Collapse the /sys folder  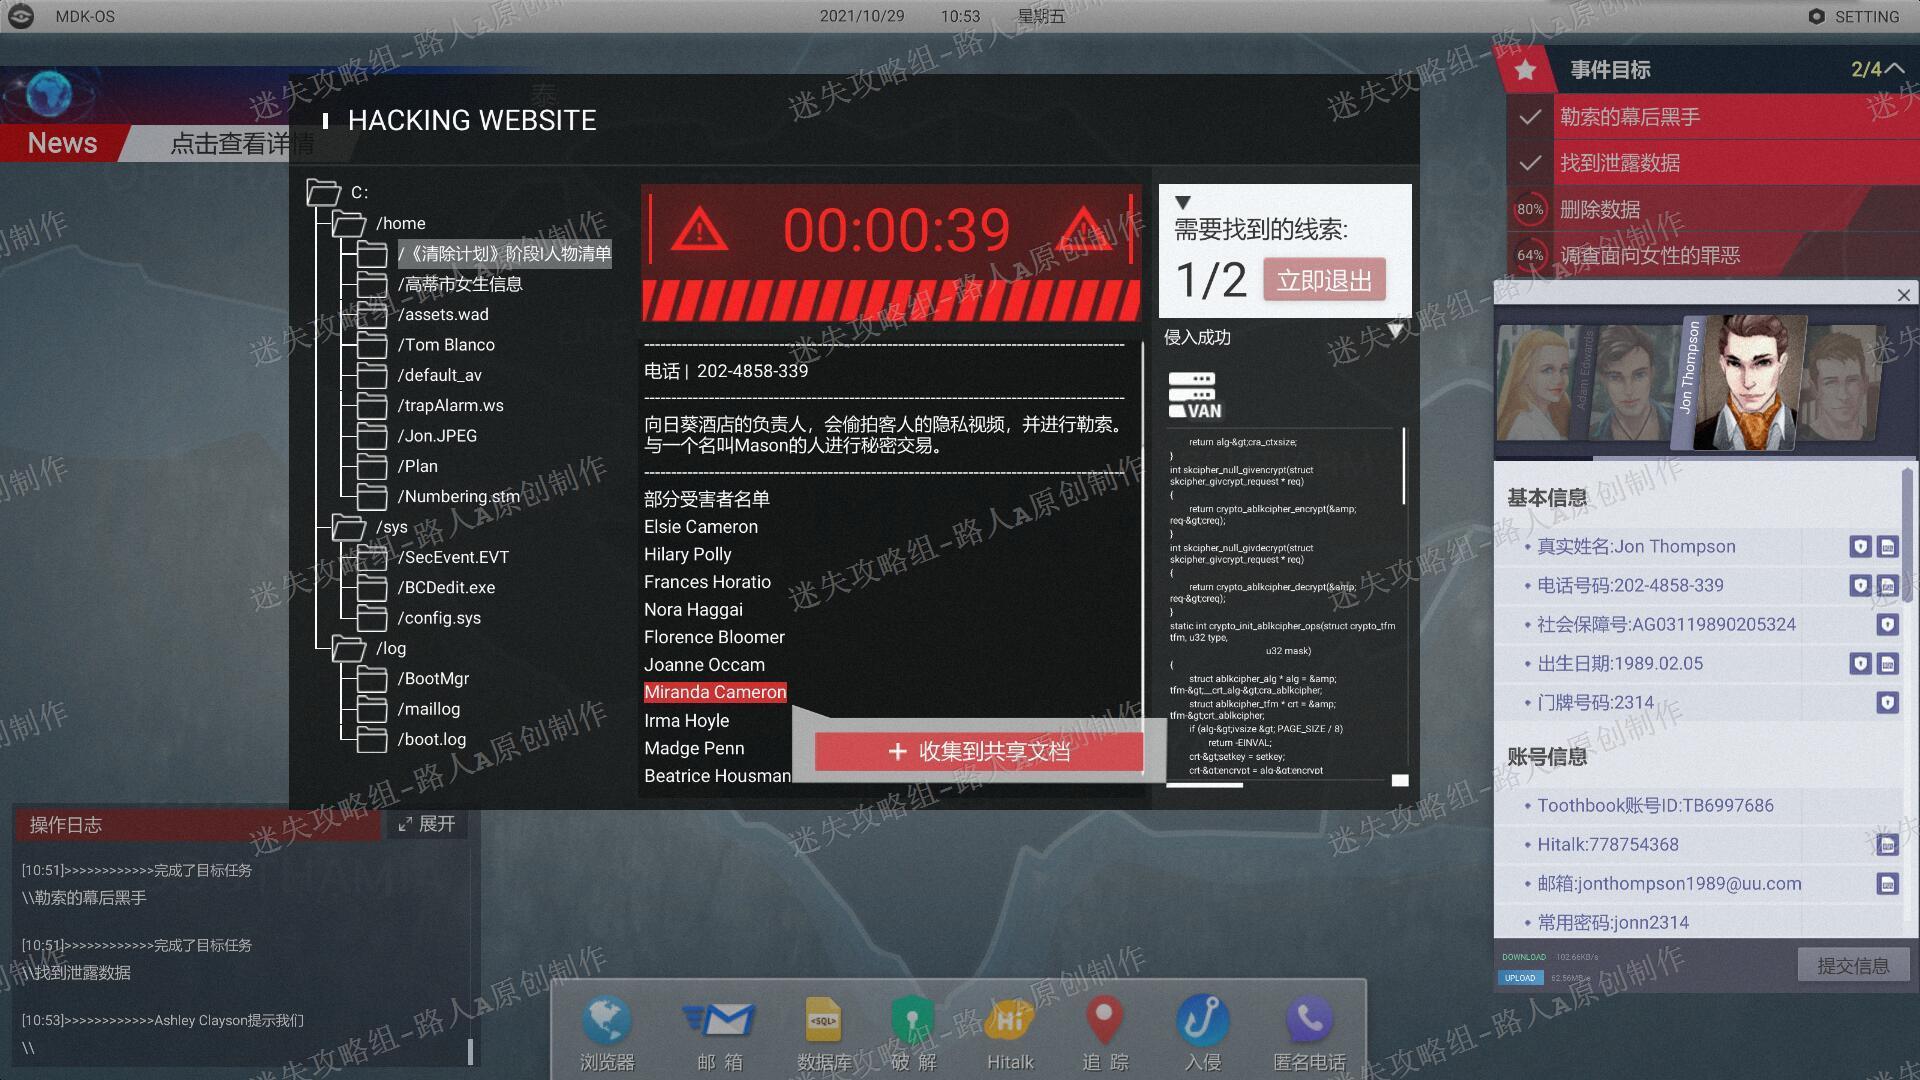coord(348,526)
